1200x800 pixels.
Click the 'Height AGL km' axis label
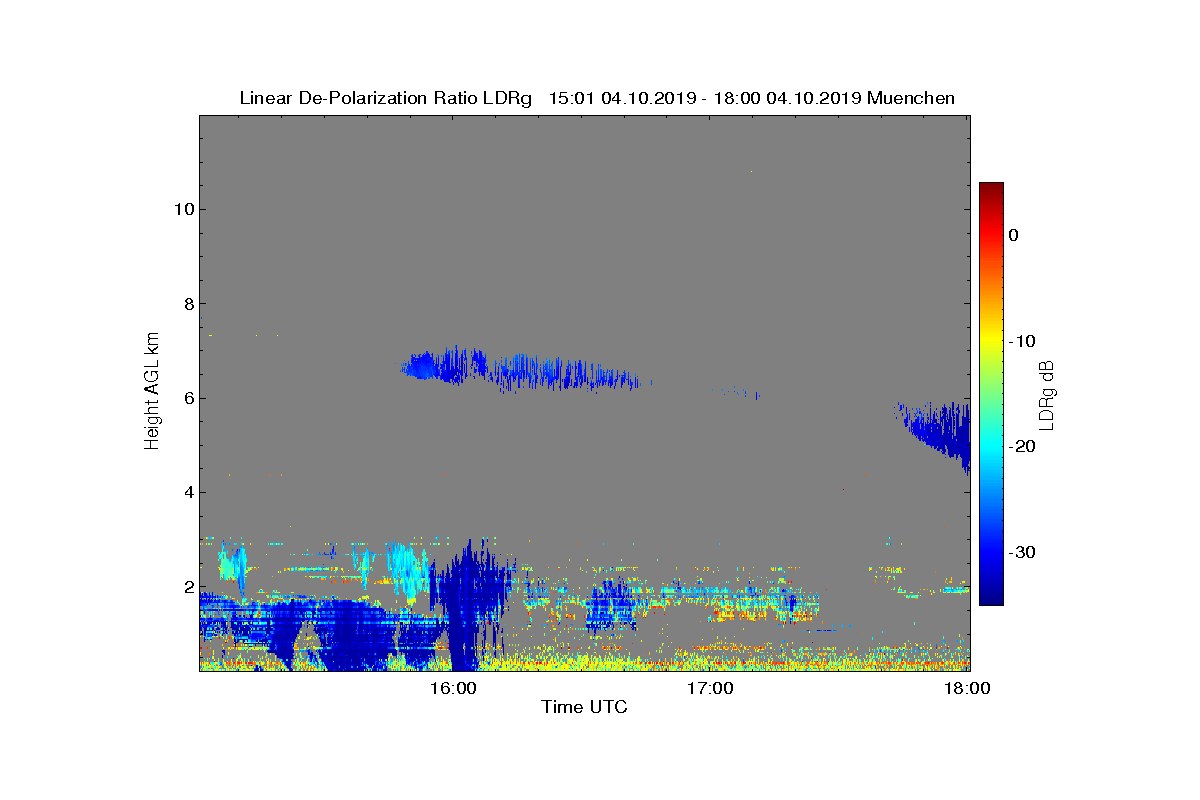pyautogui.click(x=152, y=392)
